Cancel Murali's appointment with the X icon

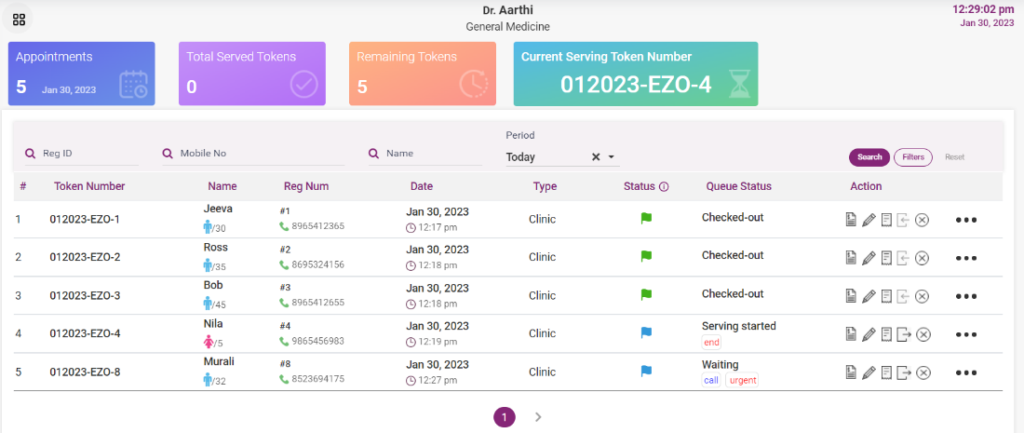pos(922,373)
